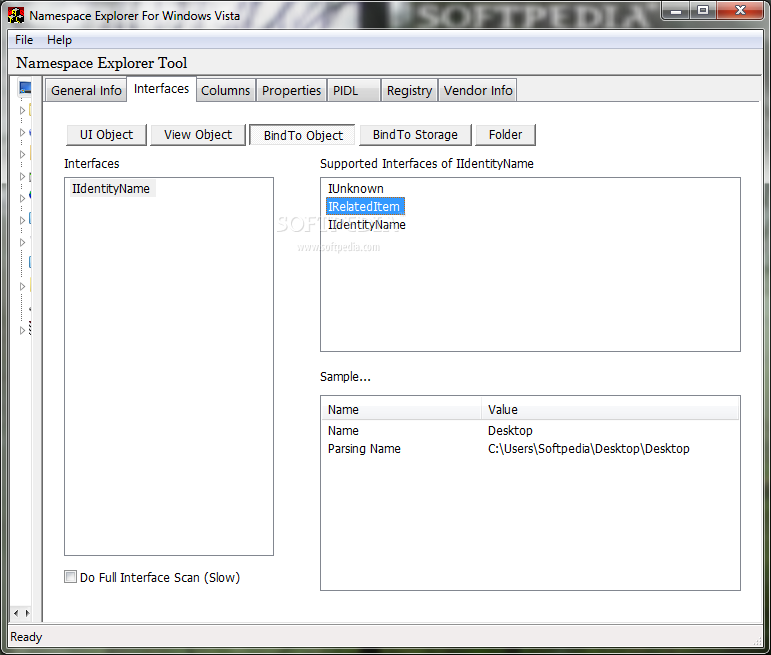The image size is (771, 655).
Task: Click the Value column header in Sample
Action: (610, 410)
